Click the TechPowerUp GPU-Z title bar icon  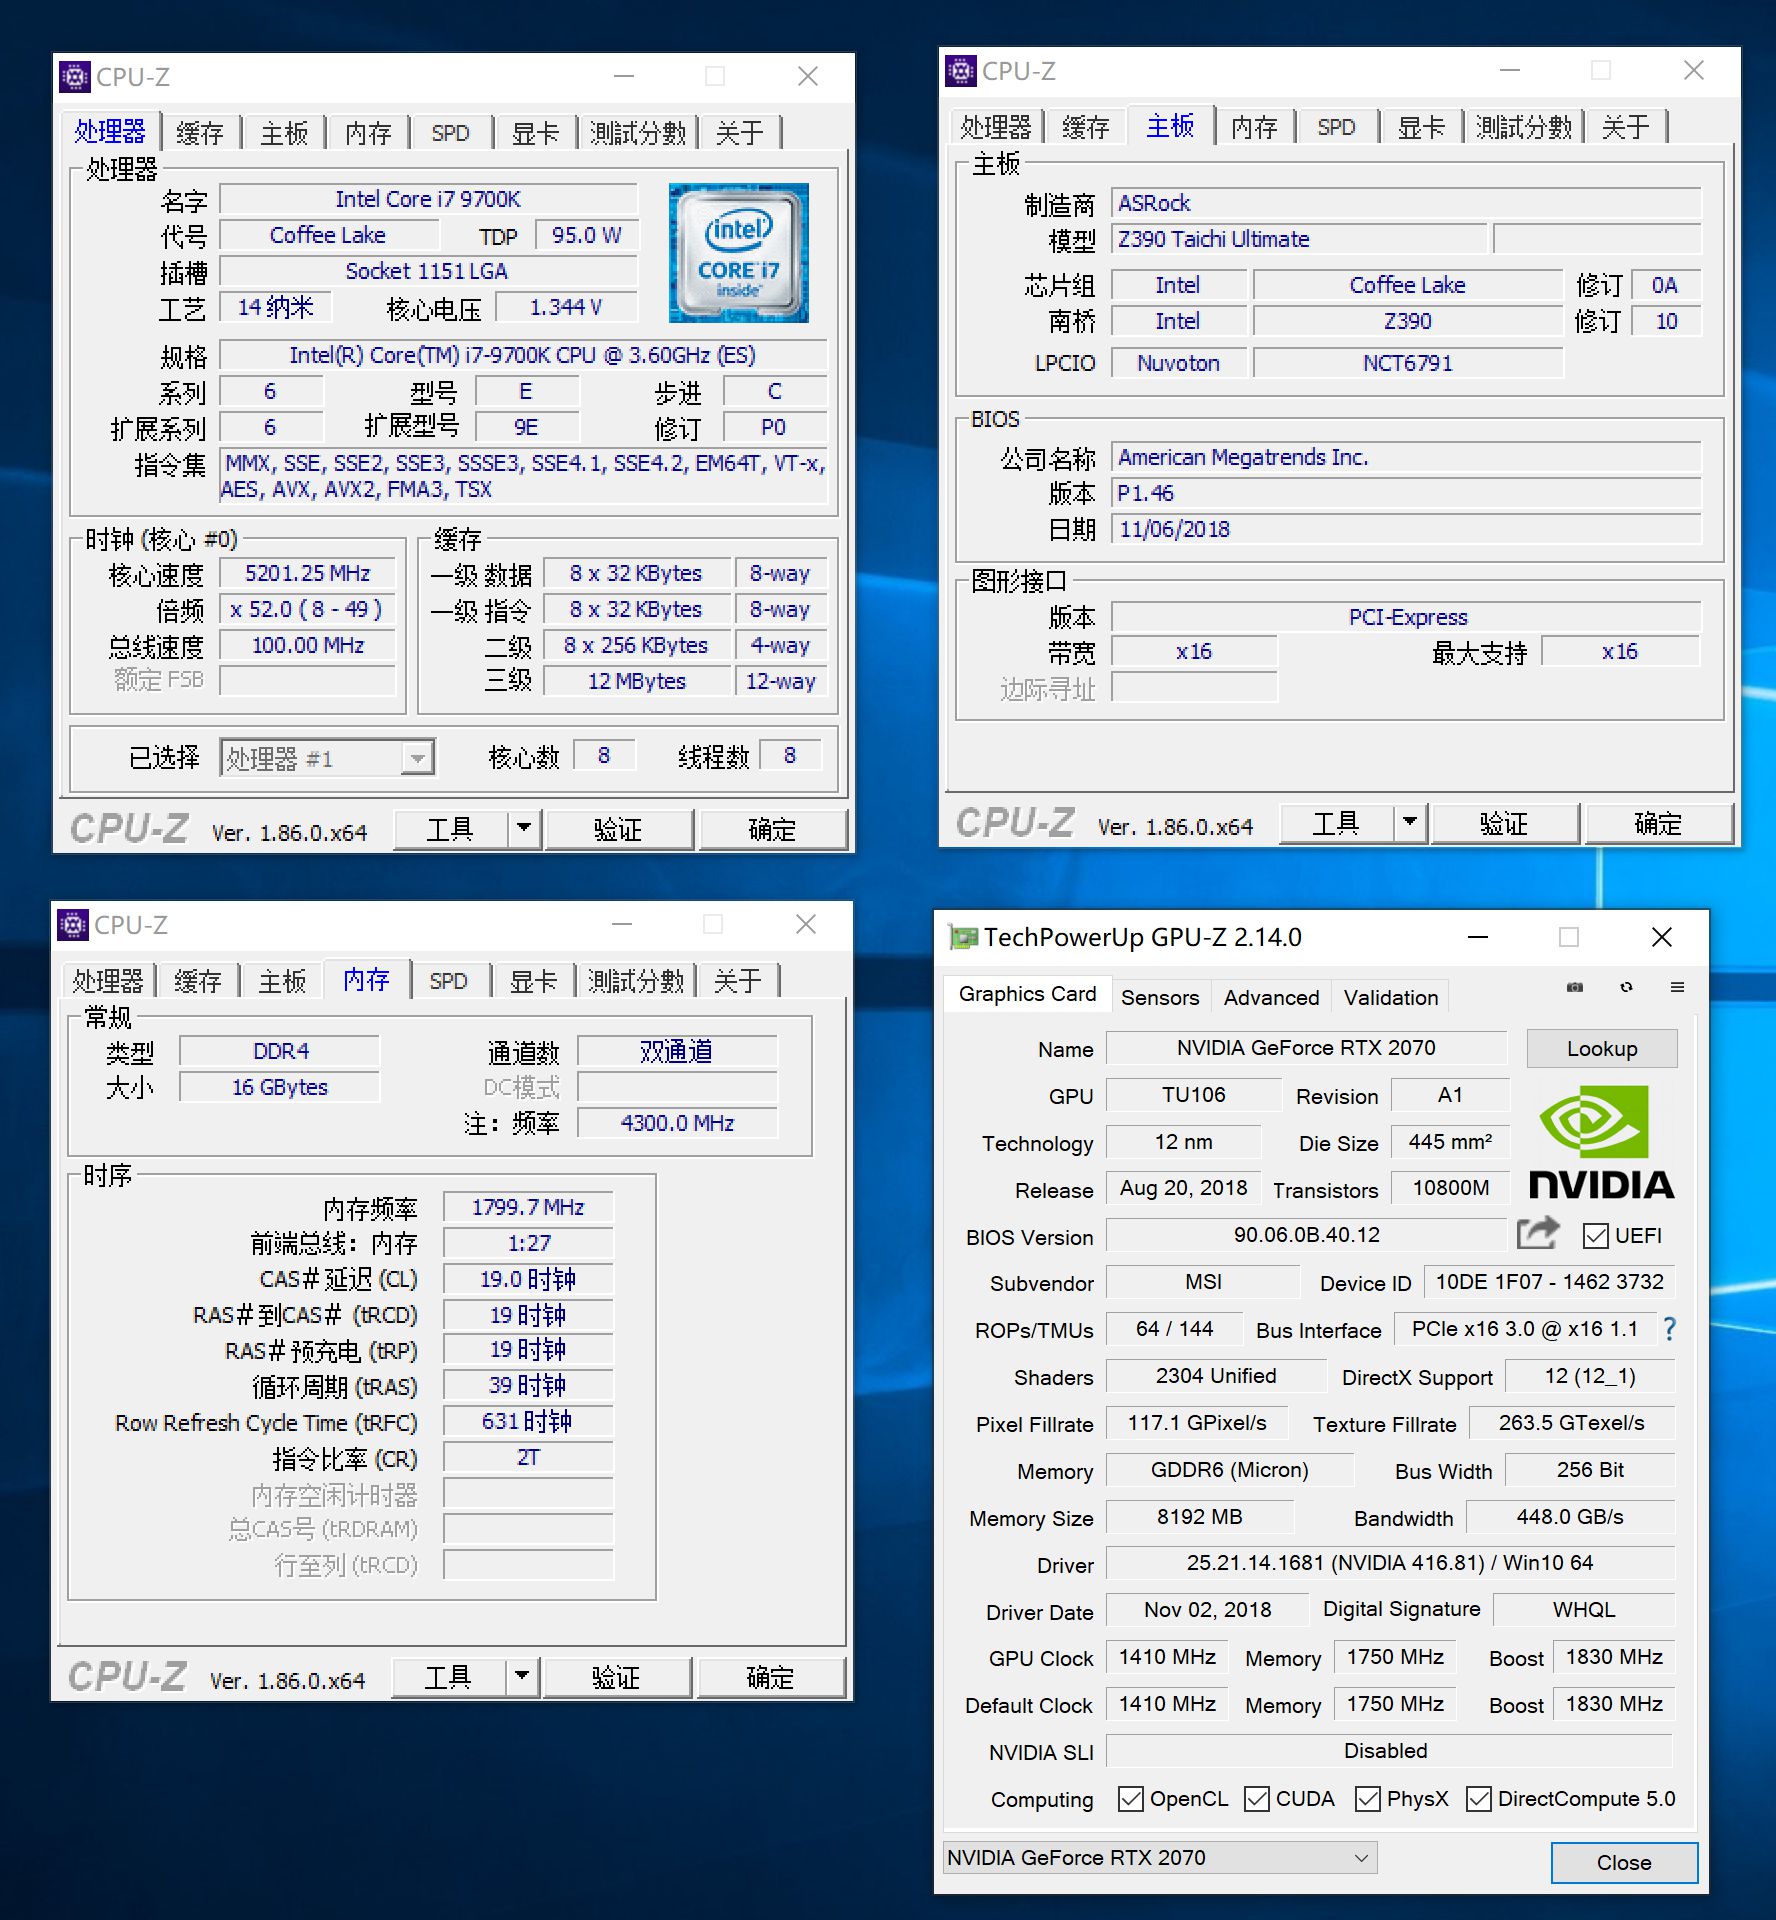point(963,937)
